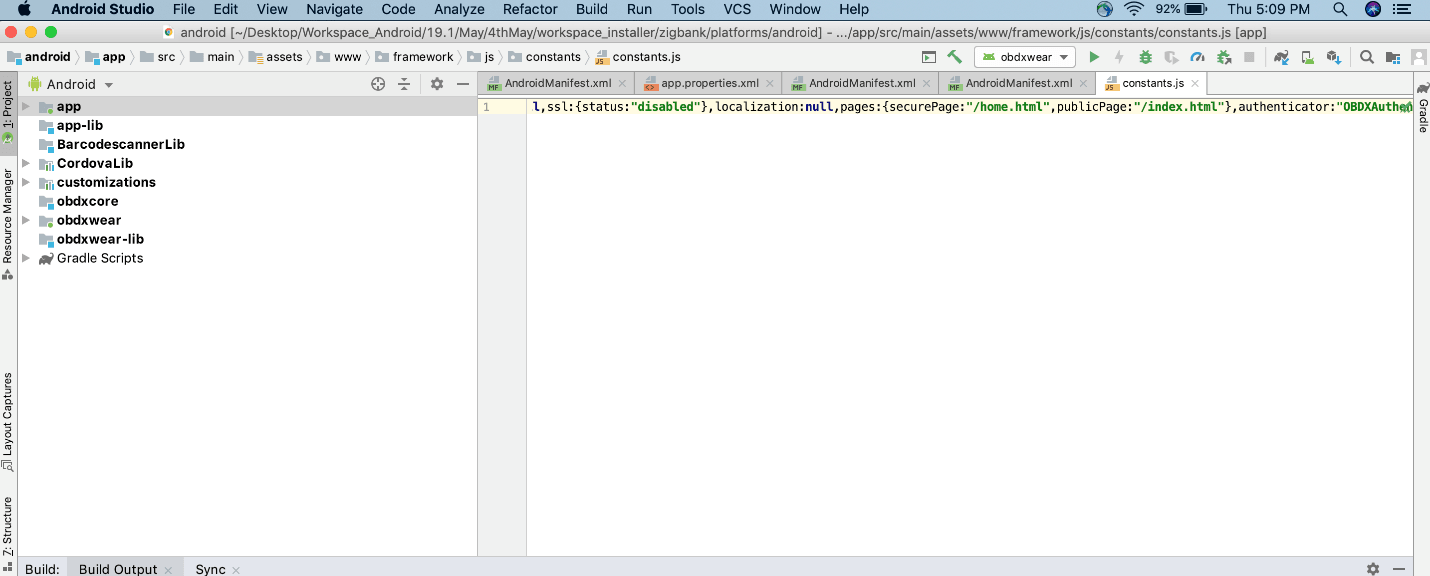This screenshot has height=576, width=1430.
Task: Click the Make Project hammer icon
Action: pyautogui.click(x=954, y=57)
